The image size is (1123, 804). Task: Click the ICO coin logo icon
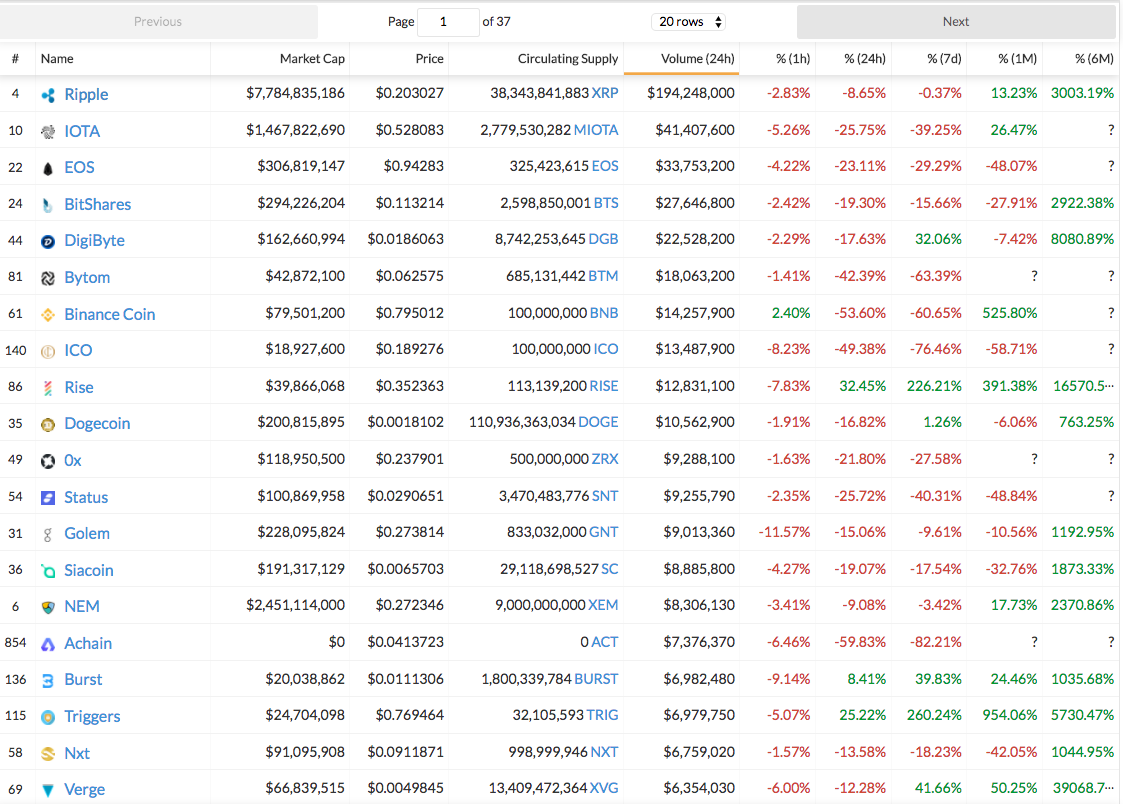pos(48,352)
